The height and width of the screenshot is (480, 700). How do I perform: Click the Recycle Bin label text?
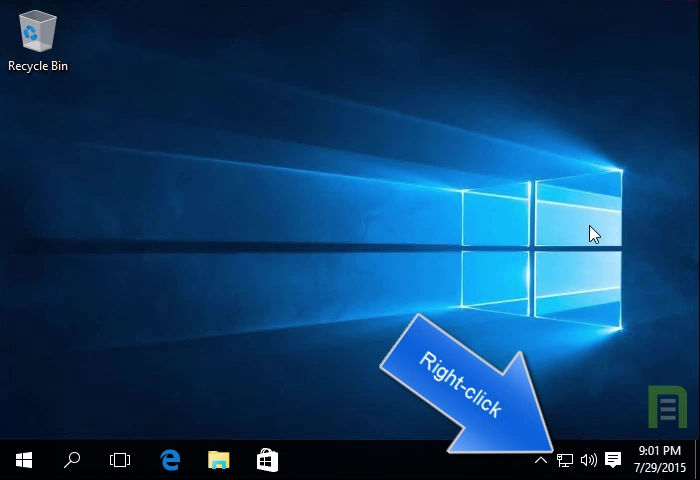click(38, 66)
